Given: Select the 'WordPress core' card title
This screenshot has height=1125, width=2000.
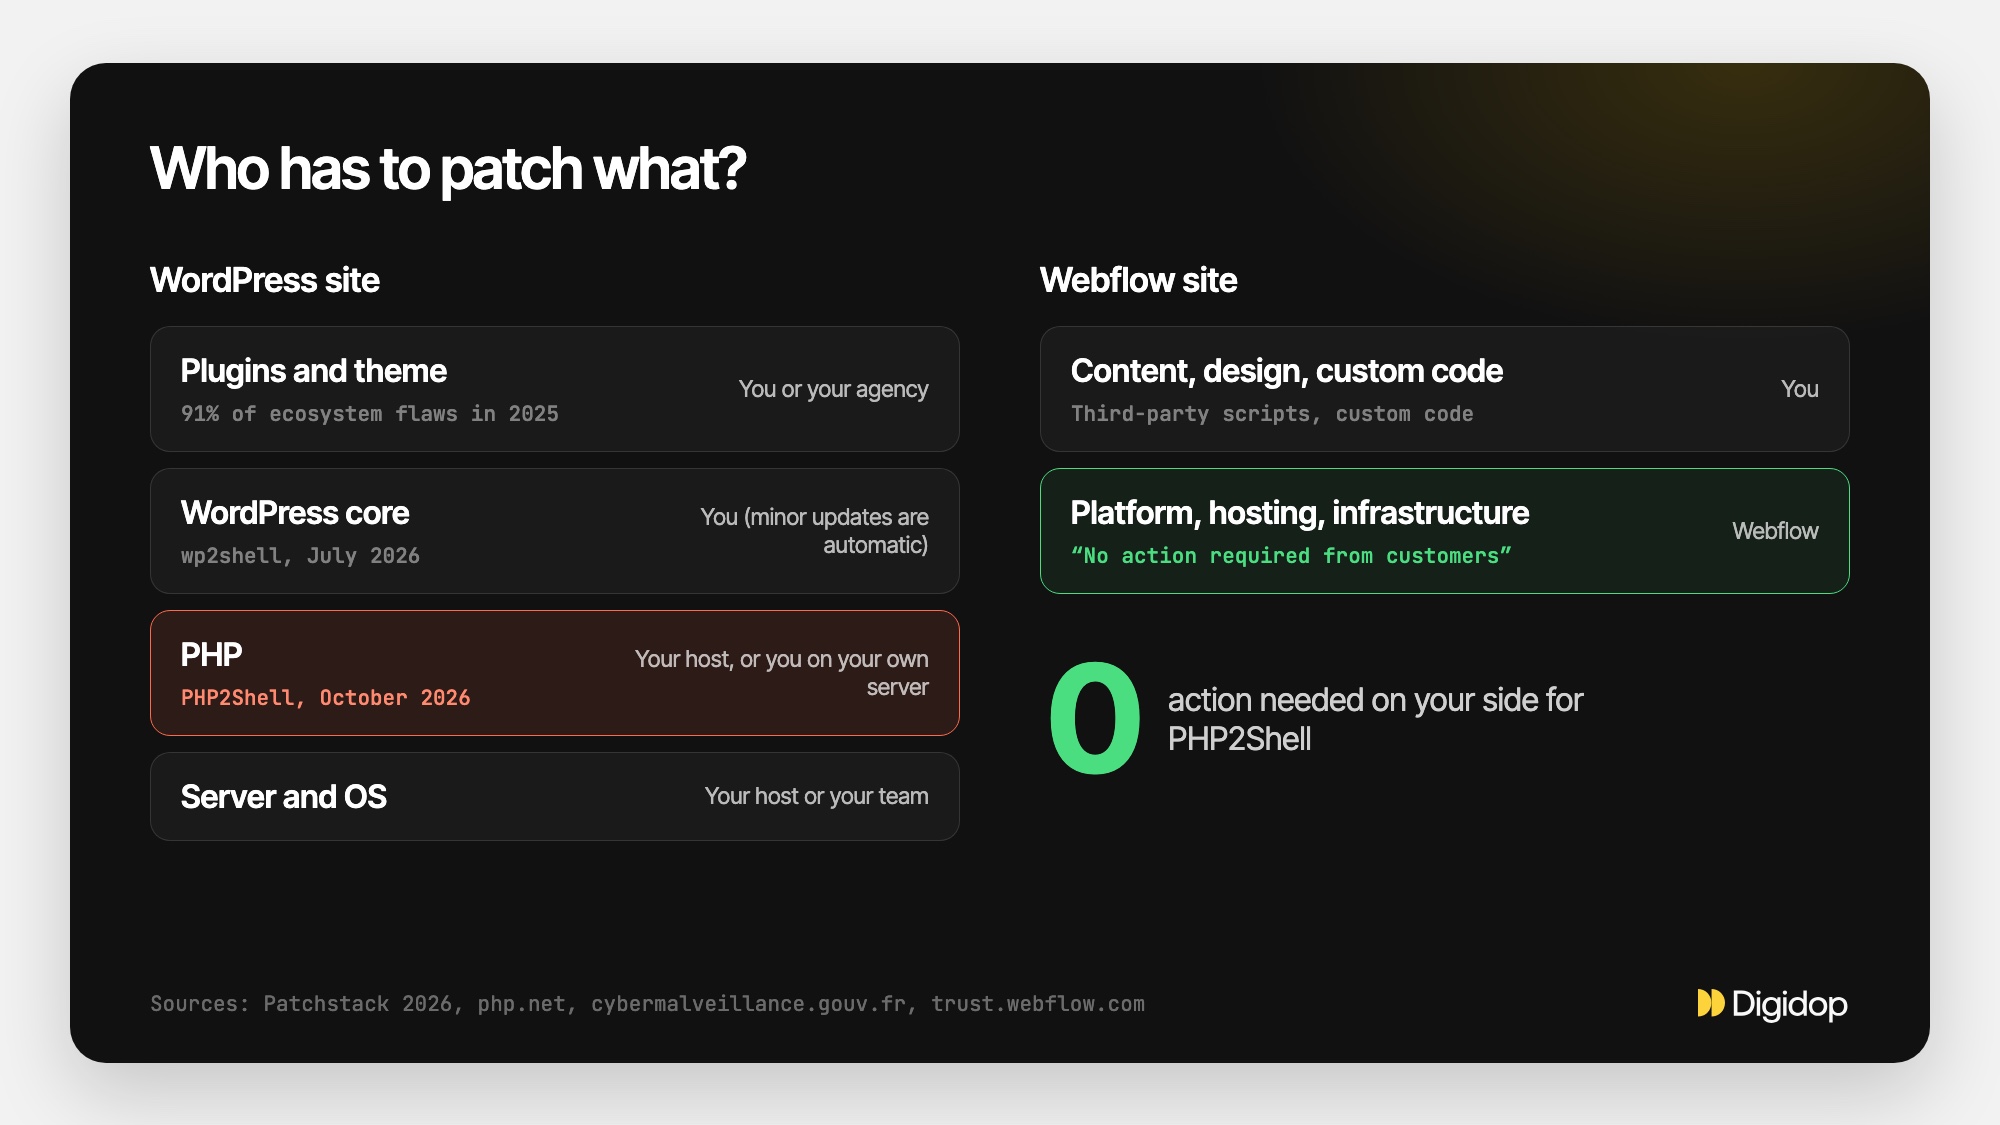Looking at the screenshot, I should point(295,513).
